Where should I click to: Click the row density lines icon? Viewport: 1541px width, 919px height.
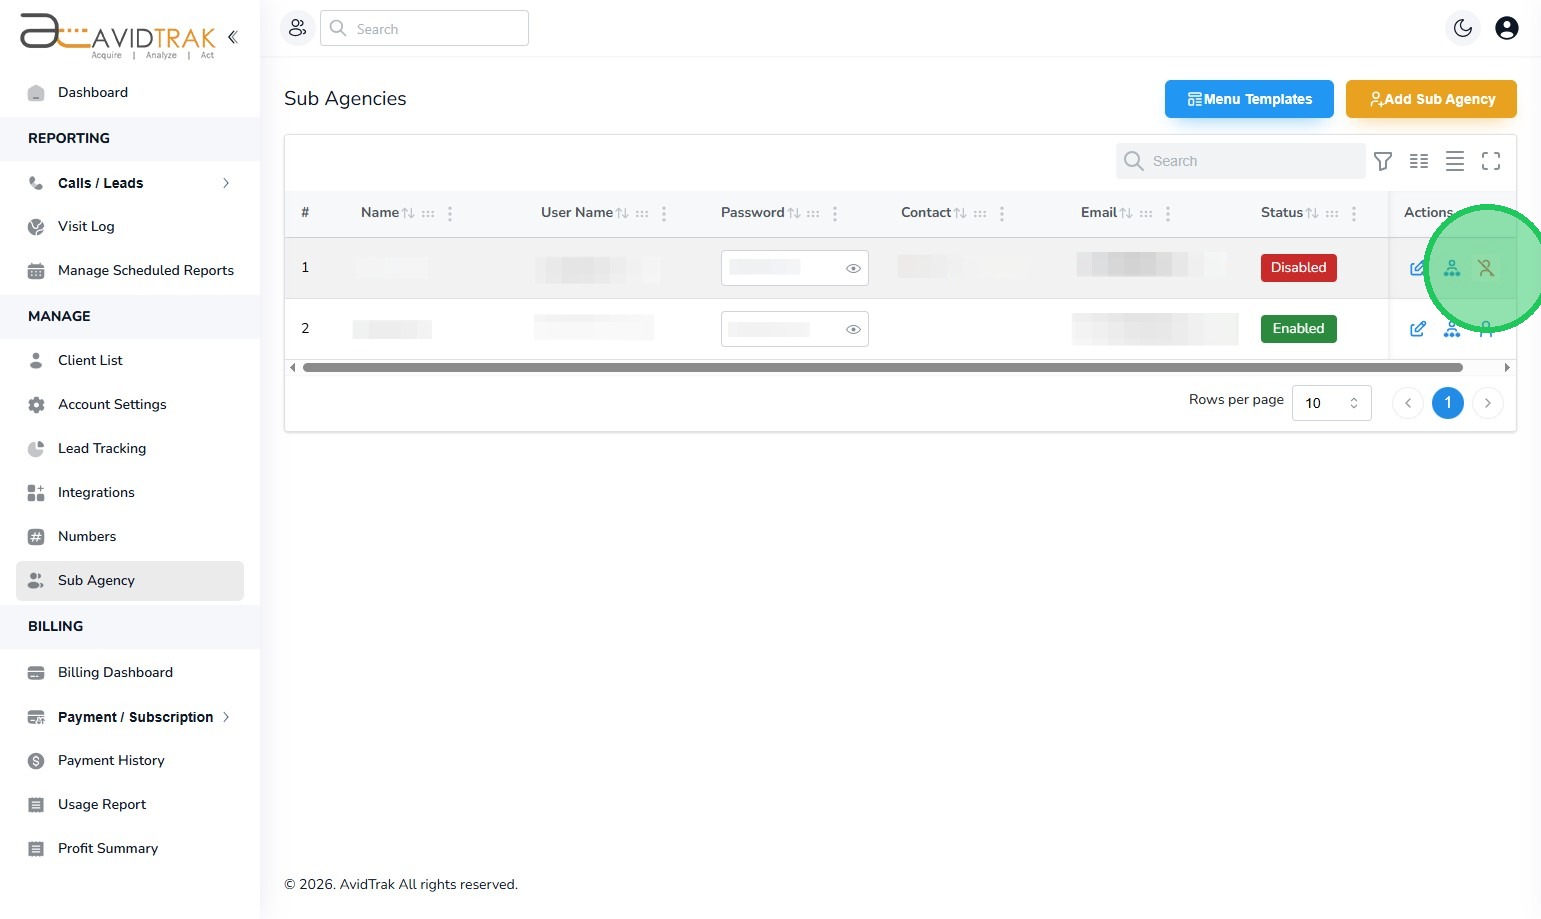1455,161
